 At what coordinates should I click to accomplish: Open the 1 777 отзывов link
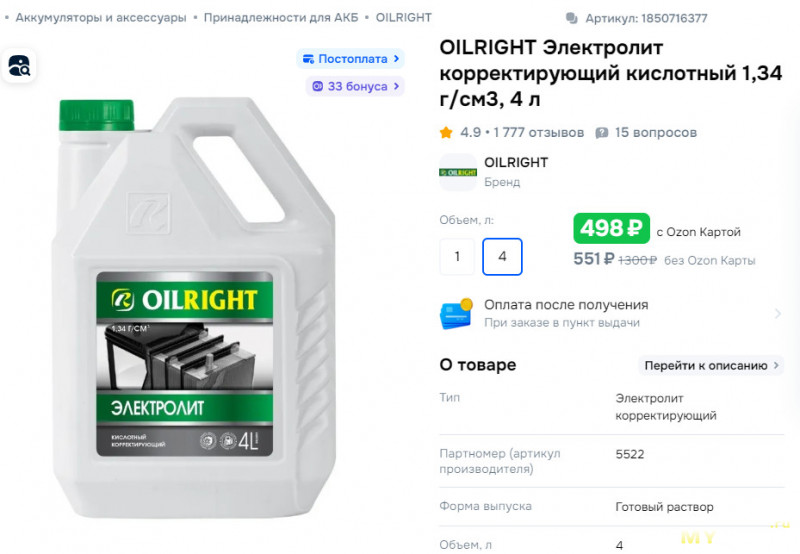tap(538, 133)
